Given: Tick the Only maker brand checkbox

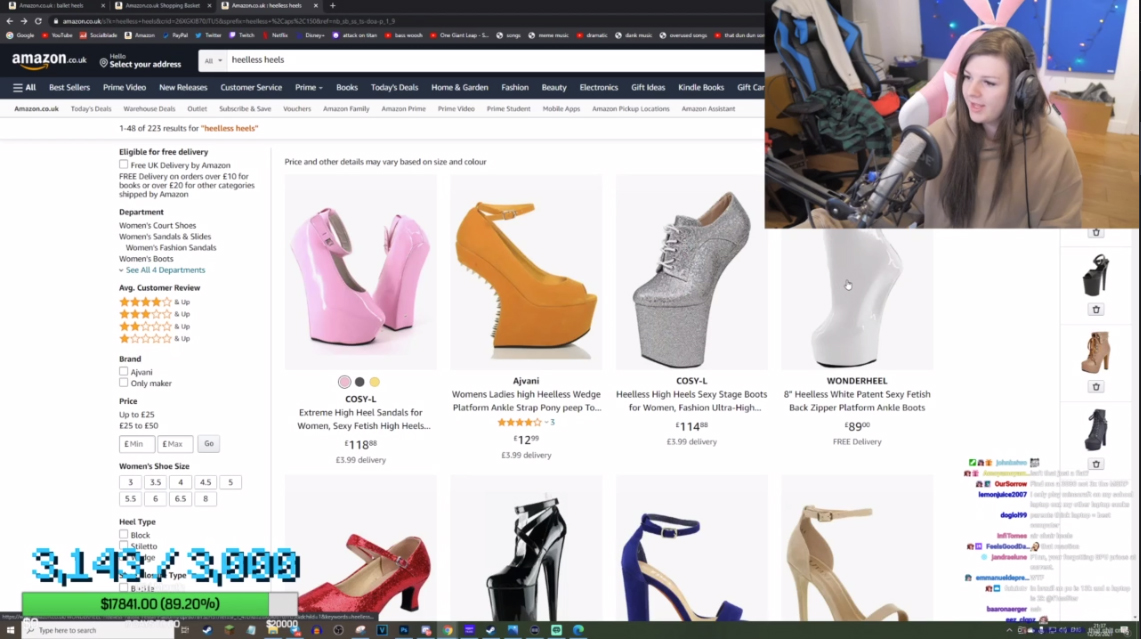Looking at the screenshot, I should coord(124,383).
